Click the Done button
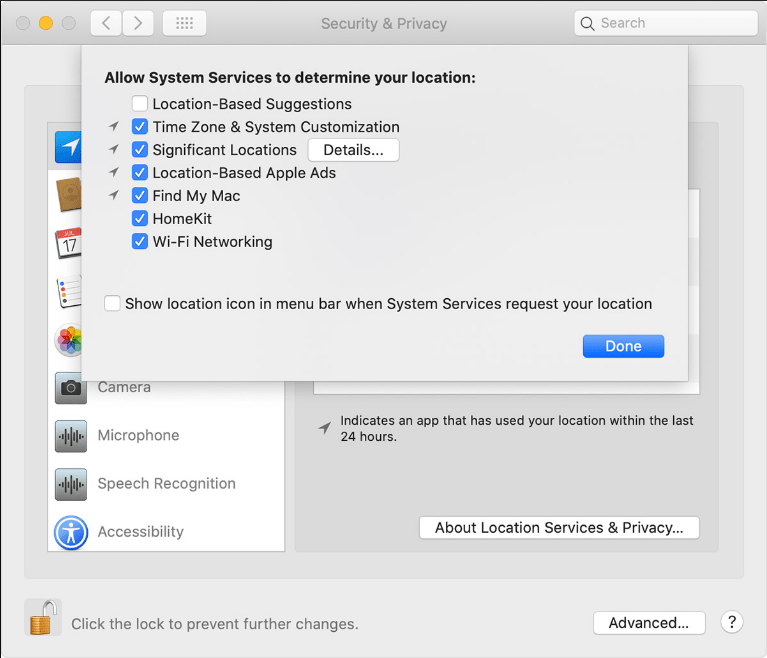767x658 pixels. point(623,346)
